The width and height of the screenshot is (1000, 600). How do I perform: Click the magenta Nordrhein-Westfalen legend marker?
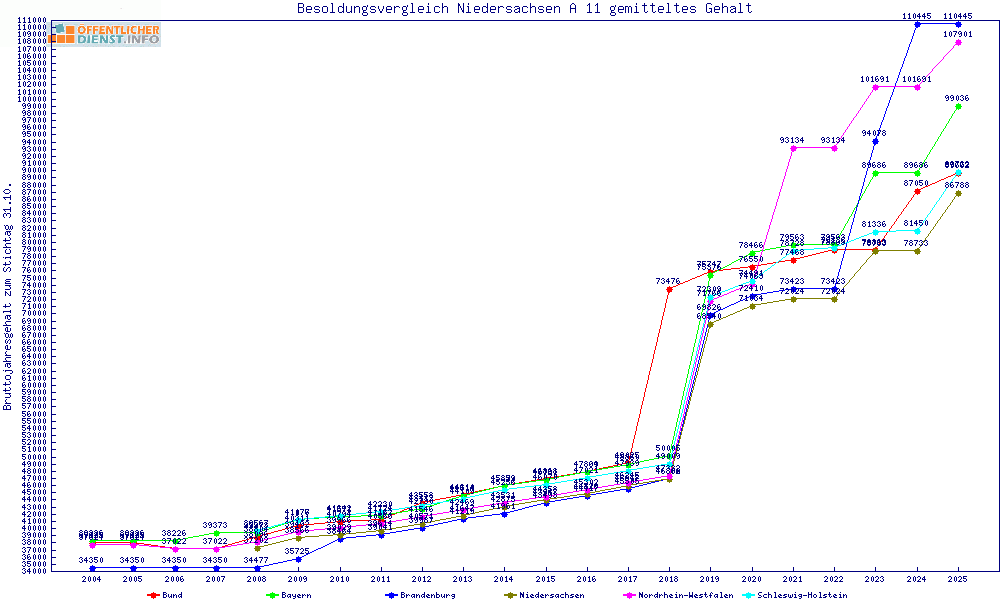(630, 594)
